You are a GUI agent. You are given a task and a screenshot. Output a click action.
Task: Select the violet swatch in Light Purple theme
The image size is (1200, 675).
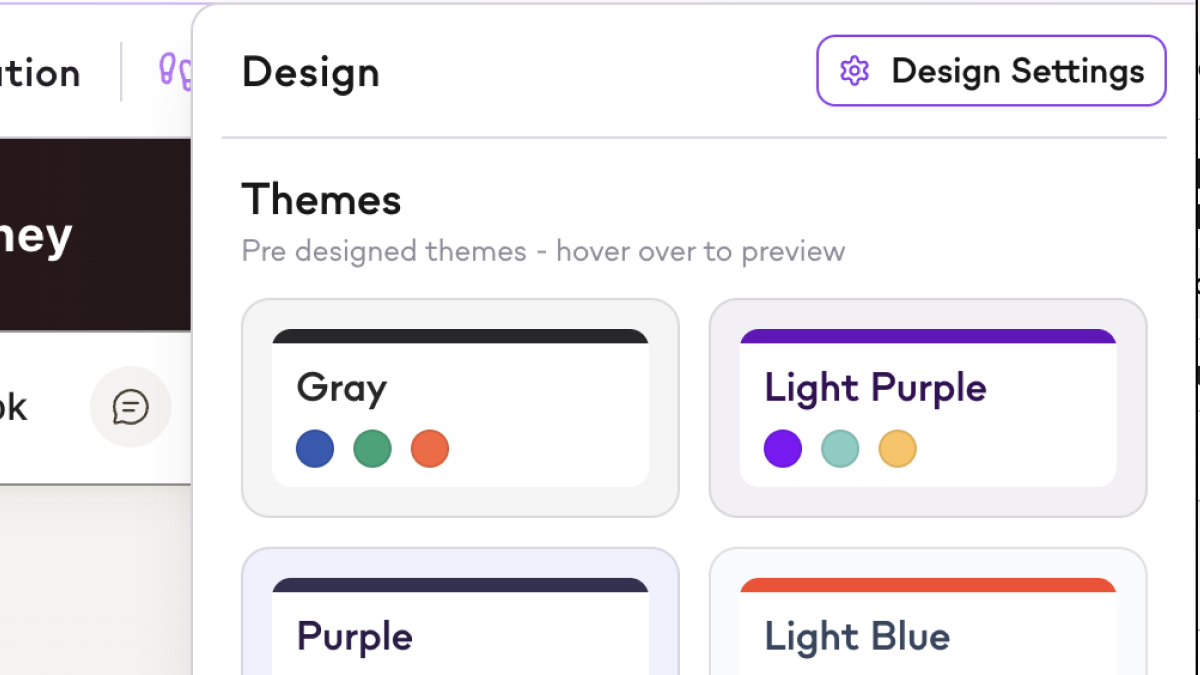pyautogui.click(x=783, y=449)
